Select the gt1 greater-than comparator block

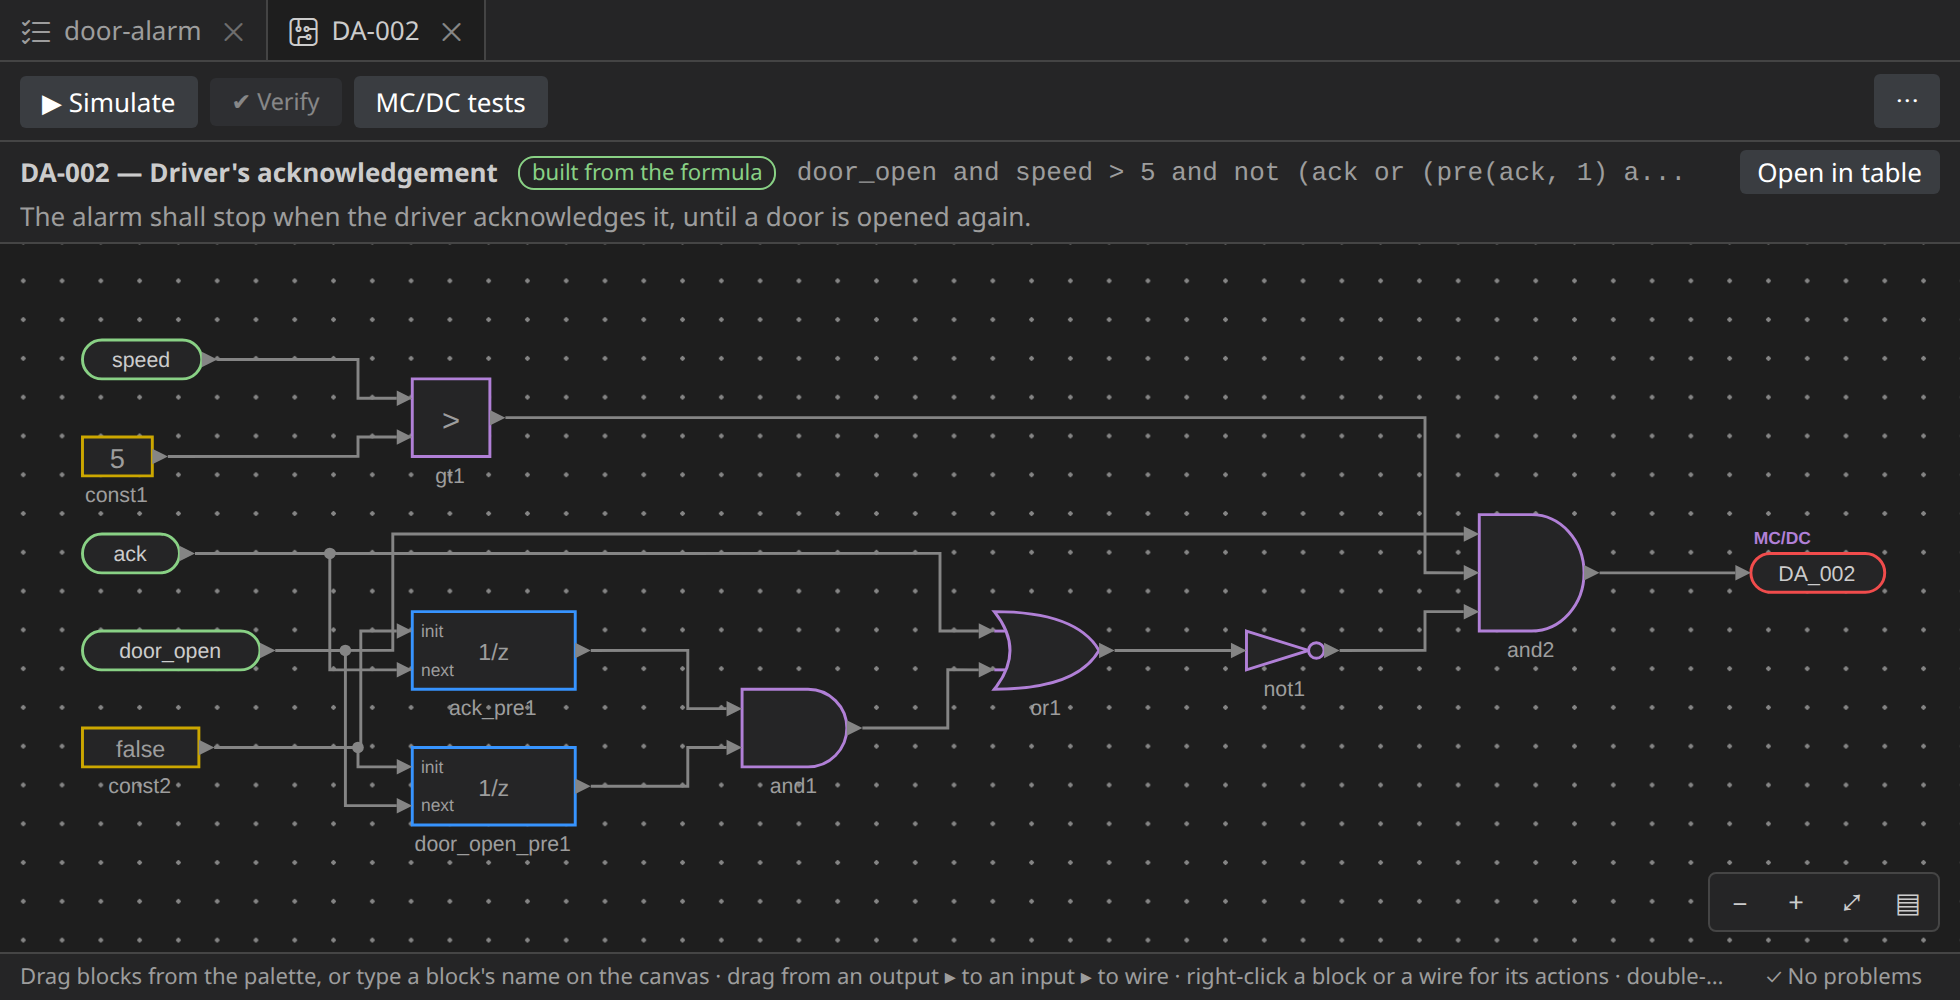[450, 418]
